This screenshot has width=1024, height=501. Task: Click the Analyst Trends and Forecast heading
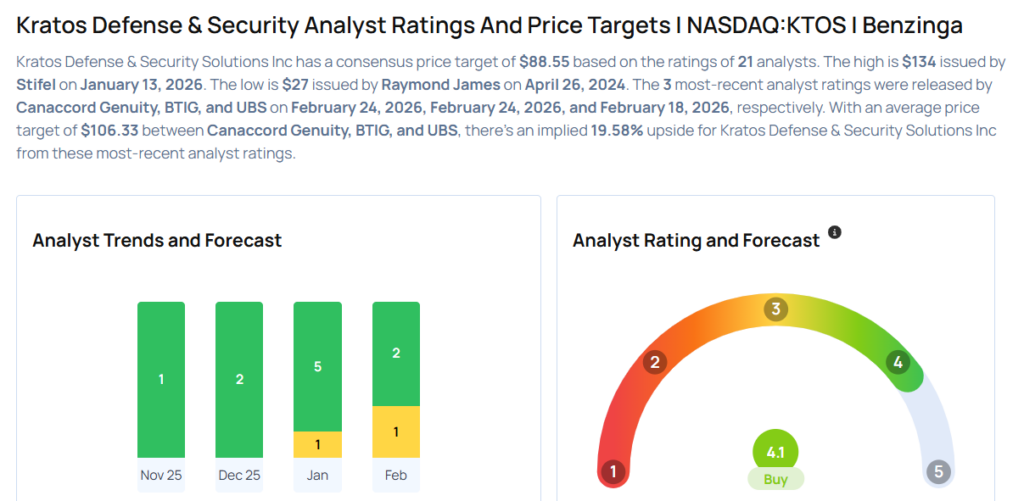point(157,240)
